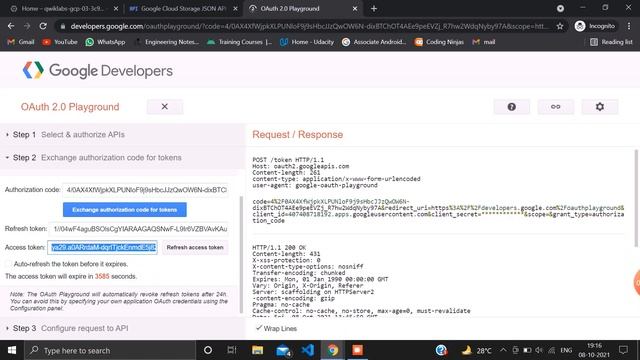
Task: Open the 28°C weather widget
Action: (x=476, y=350)
